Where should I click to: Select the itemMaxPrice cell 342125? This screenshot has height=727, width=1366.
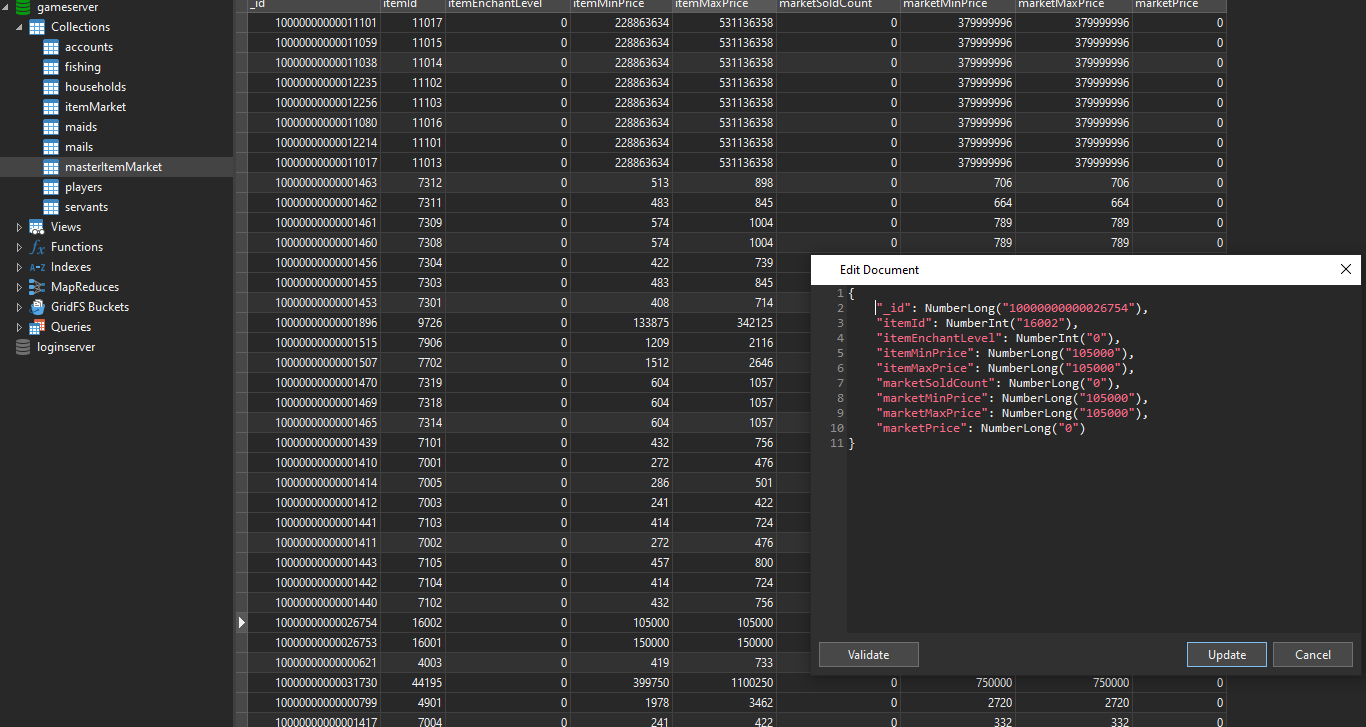[x=724, y=323]
